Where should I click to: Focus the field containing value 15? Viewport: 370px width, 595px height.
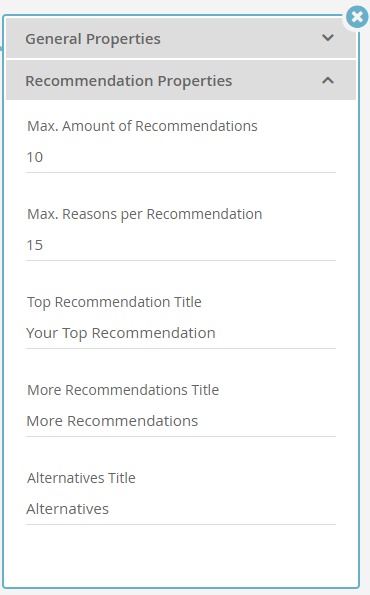pos(181,245)
